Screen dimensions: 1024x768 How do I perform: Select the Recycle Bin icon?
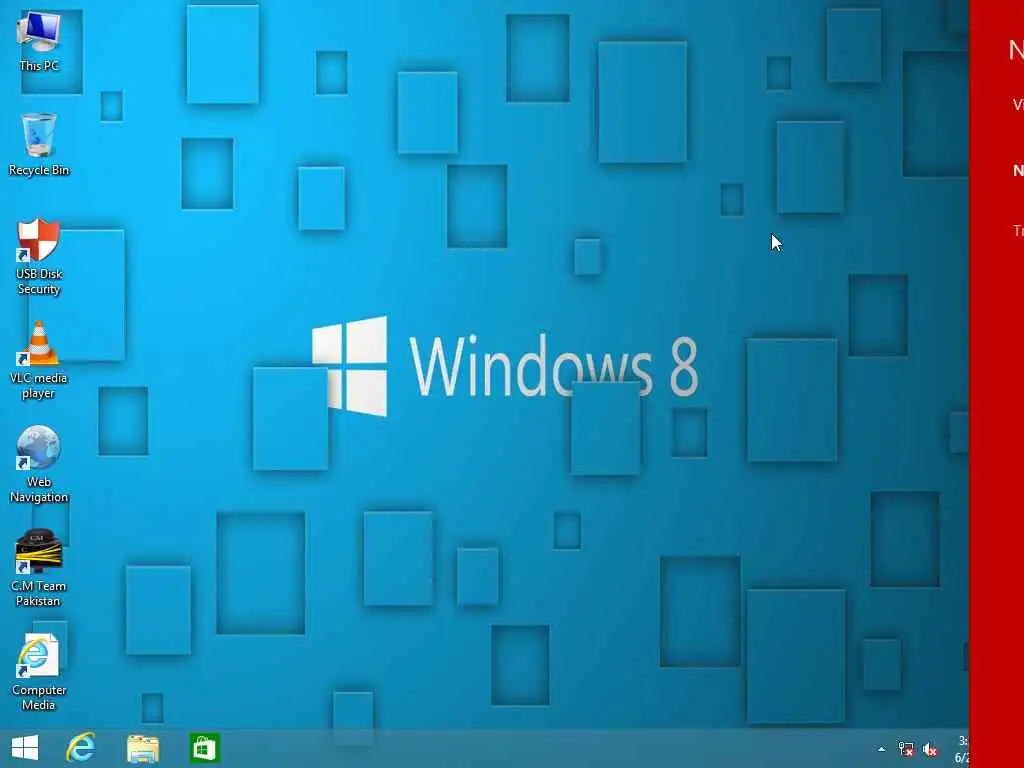tap(39, 144)
